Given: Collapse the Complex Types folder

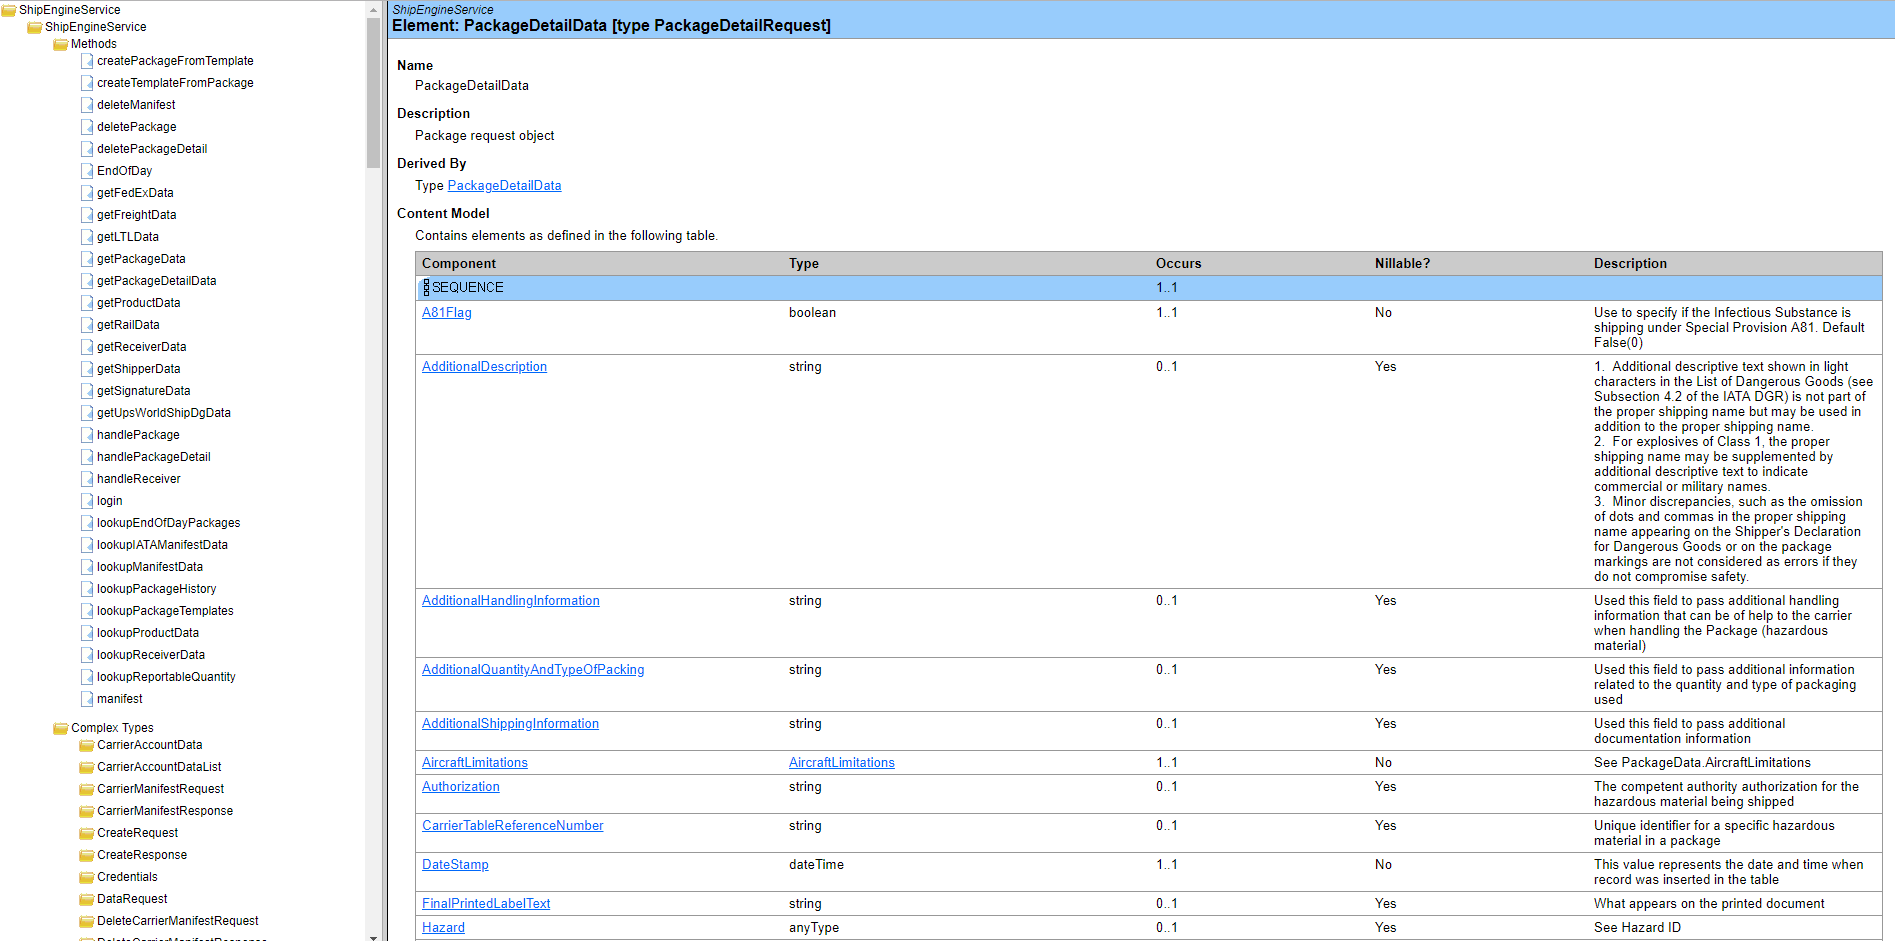Looking at the screenshot, I should point(60,728).
